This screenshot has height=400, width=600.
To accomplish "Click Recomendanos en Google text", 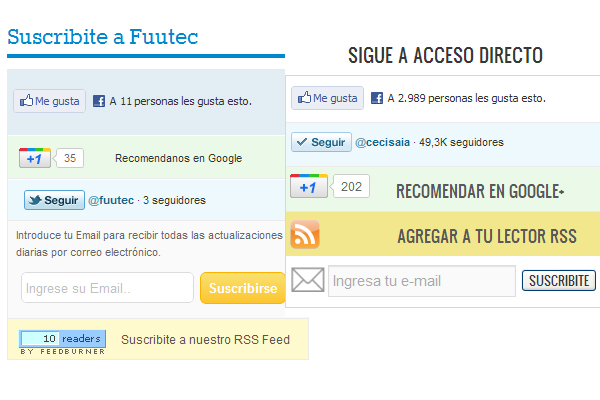I will click(179, 158).
